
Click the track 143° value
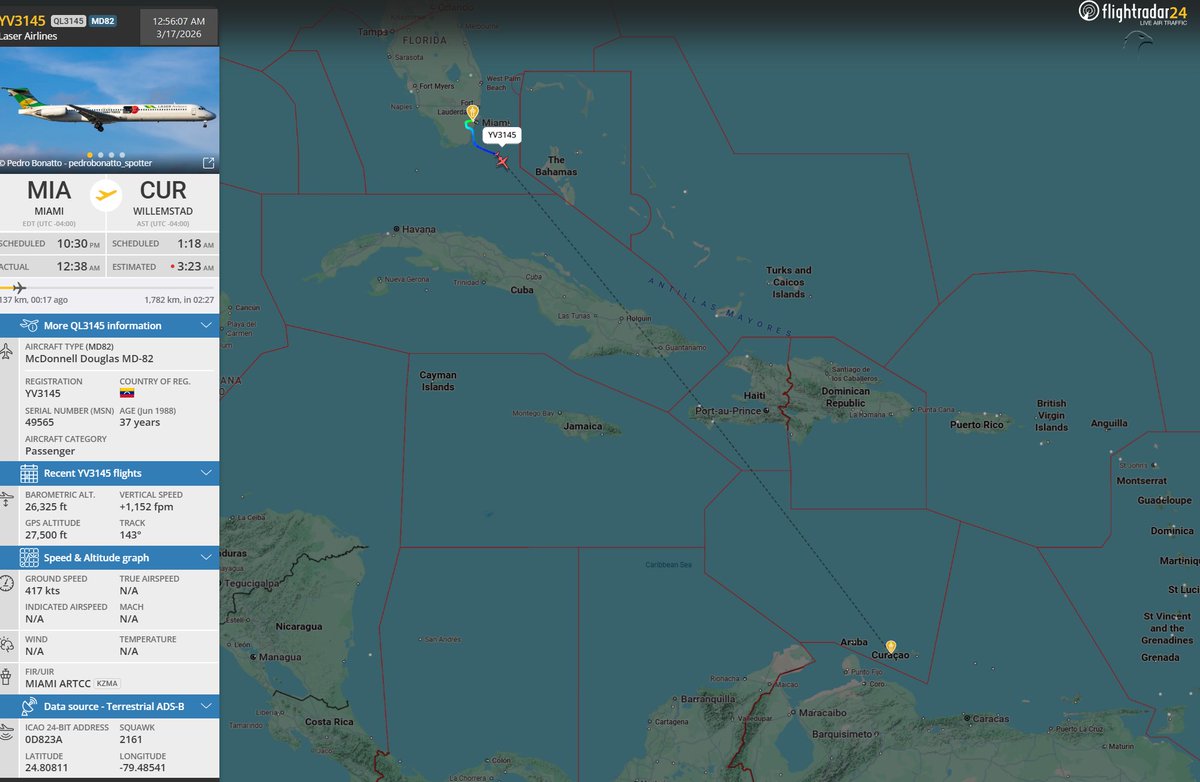[131, 535]
